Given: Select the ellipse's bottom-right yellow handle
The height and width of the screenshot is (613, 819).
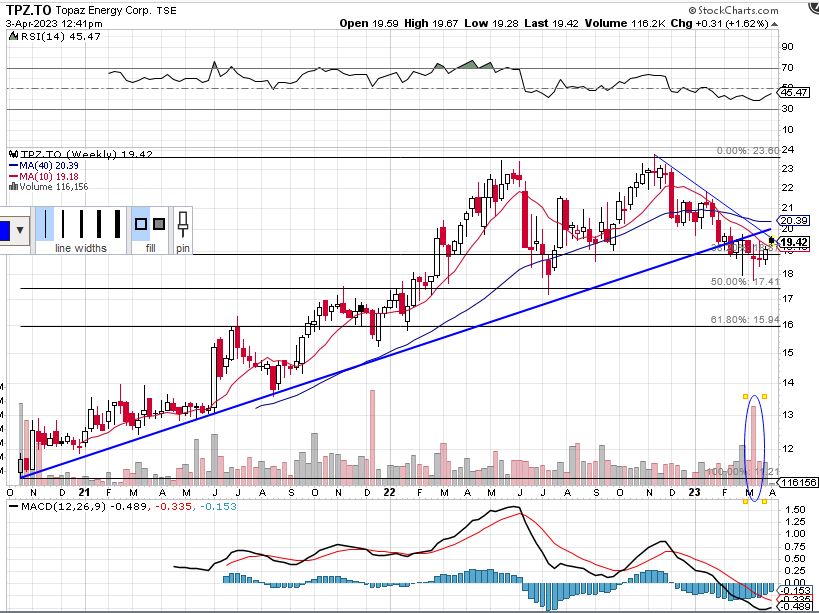Looking at the screenshot, I should pos(766,502).
